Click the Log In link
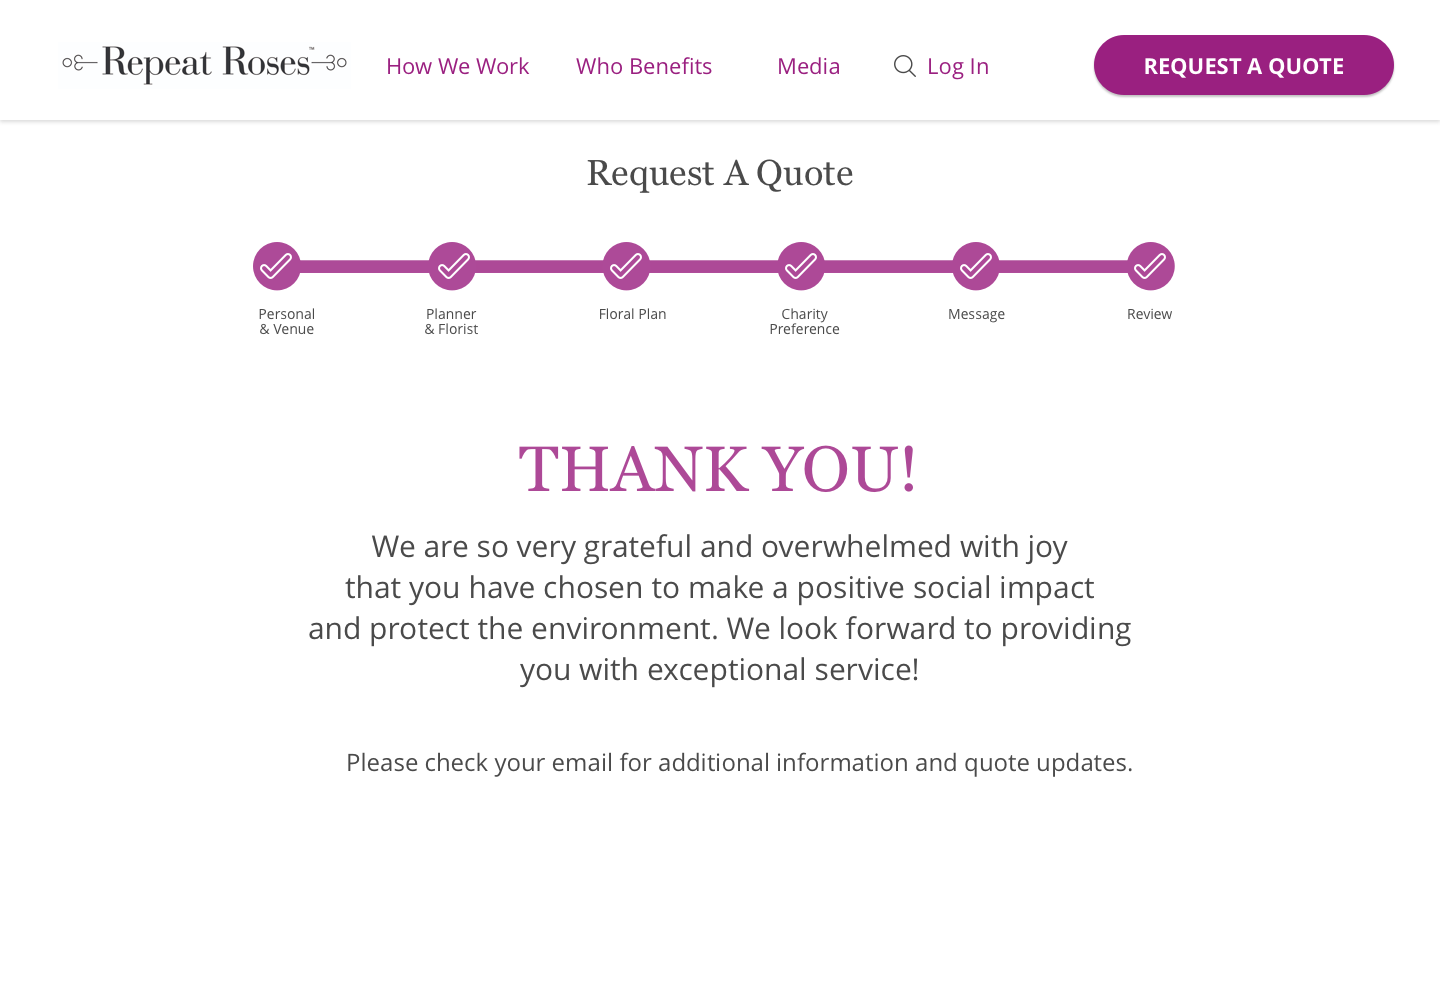 (x=958, y=66)
